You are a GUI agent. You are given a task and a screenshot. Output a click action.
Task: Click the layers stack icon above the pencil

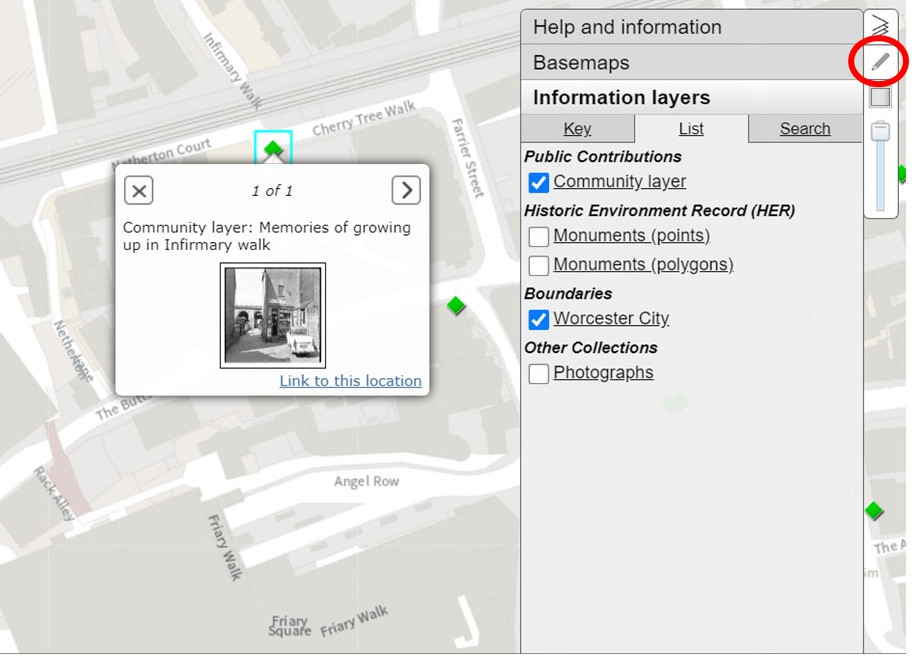880,26
